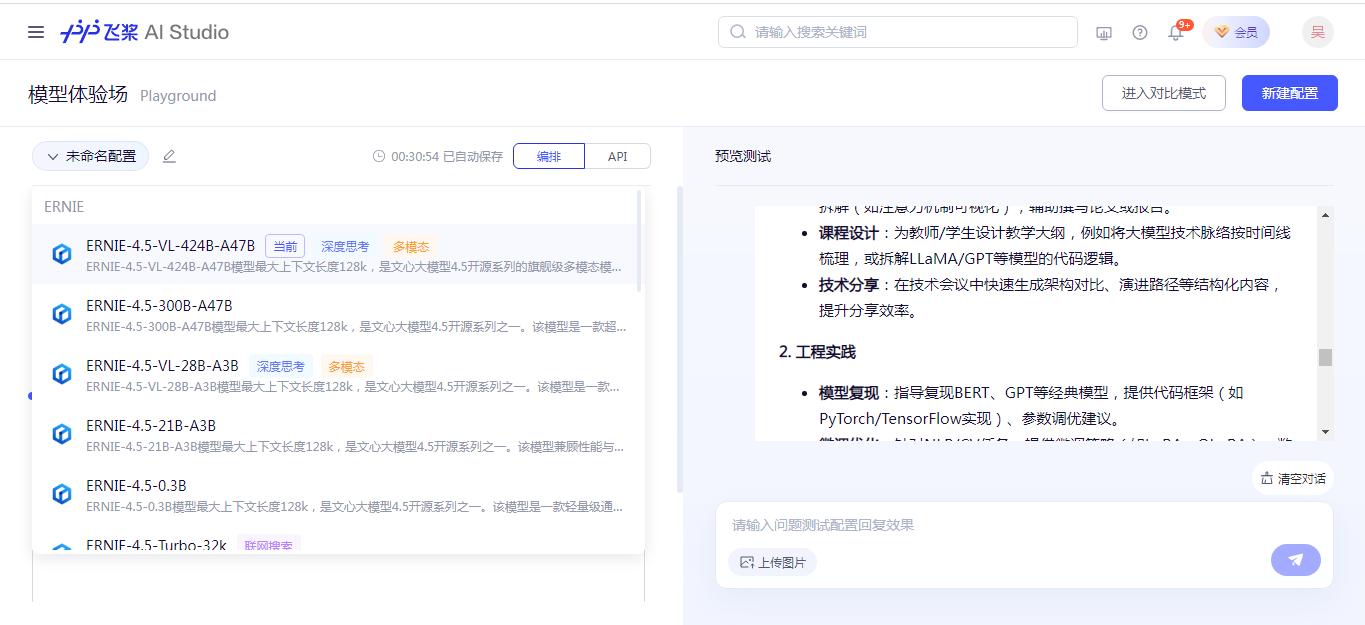
Task: Click the ERNIE-4.5-VL-424B-A47B model cube icon
Action: [62, 254]
